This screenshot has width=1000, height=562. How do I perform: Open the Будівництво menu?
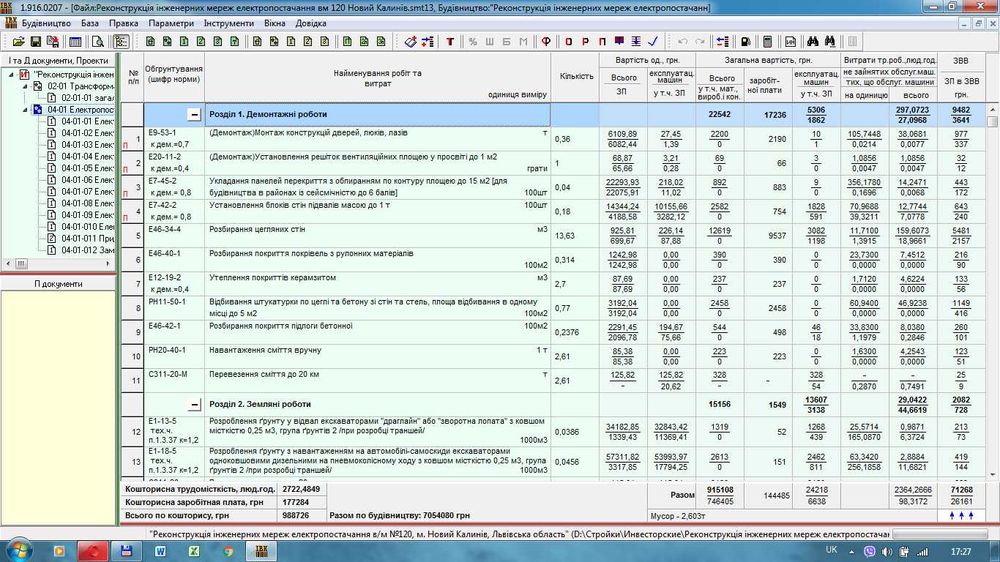pos(46,23)
